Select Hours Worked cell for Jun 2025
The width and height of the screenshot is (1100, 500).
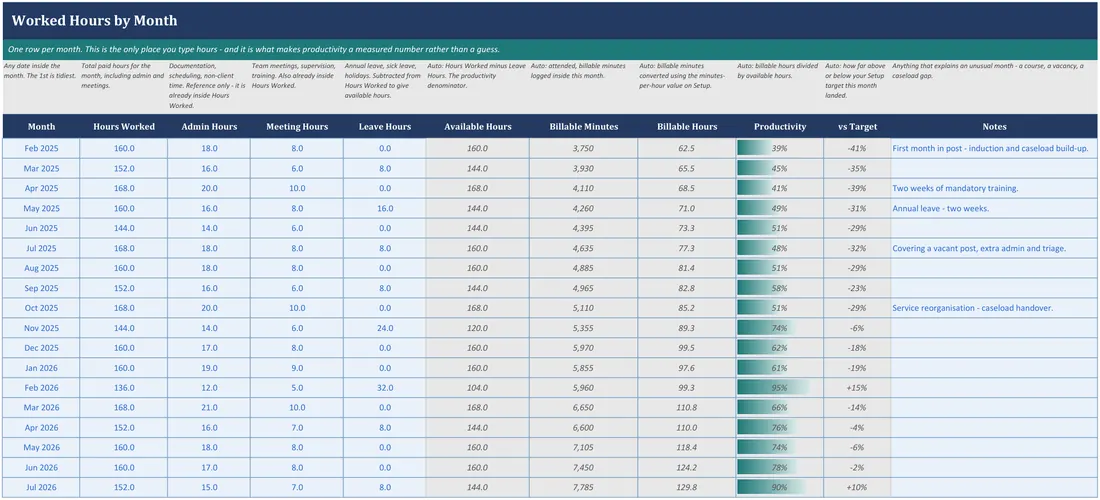coord(124,228)
